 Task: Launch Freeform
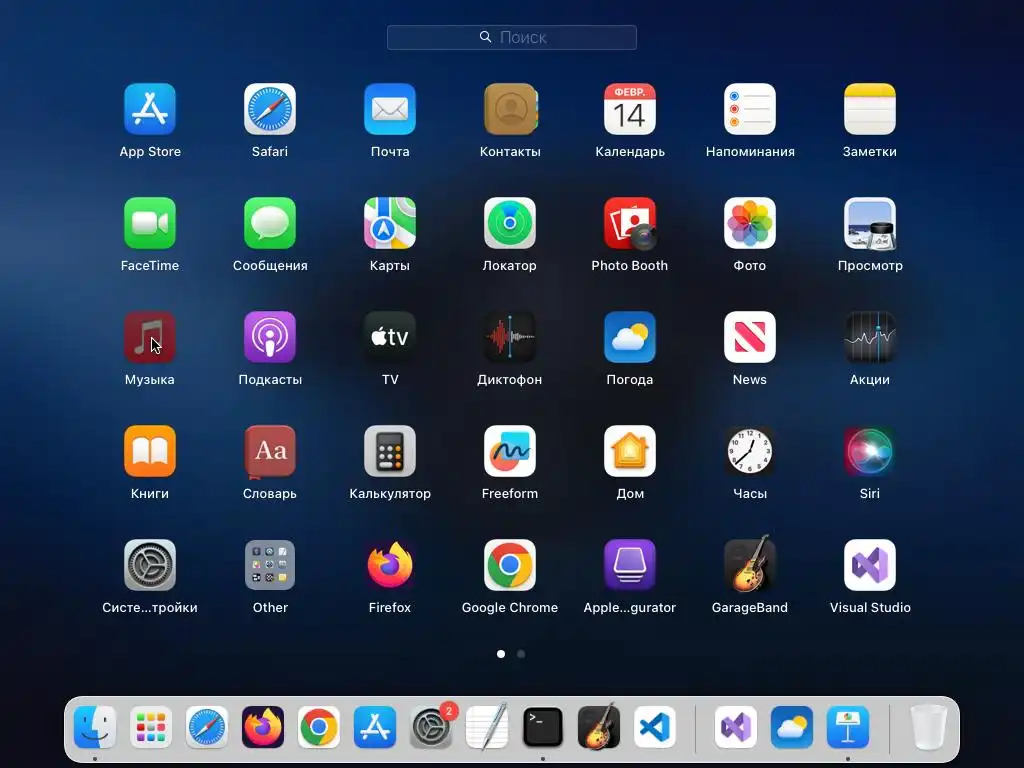click(x=510, y=451)
